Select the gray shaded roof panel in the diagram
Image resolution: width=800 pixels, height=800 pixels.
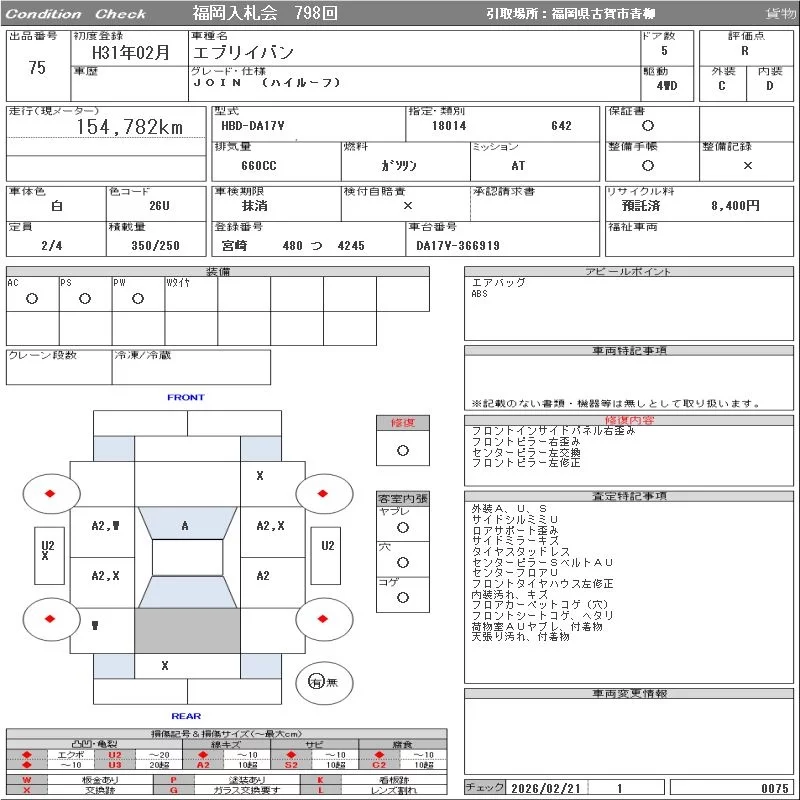[187, 631]
